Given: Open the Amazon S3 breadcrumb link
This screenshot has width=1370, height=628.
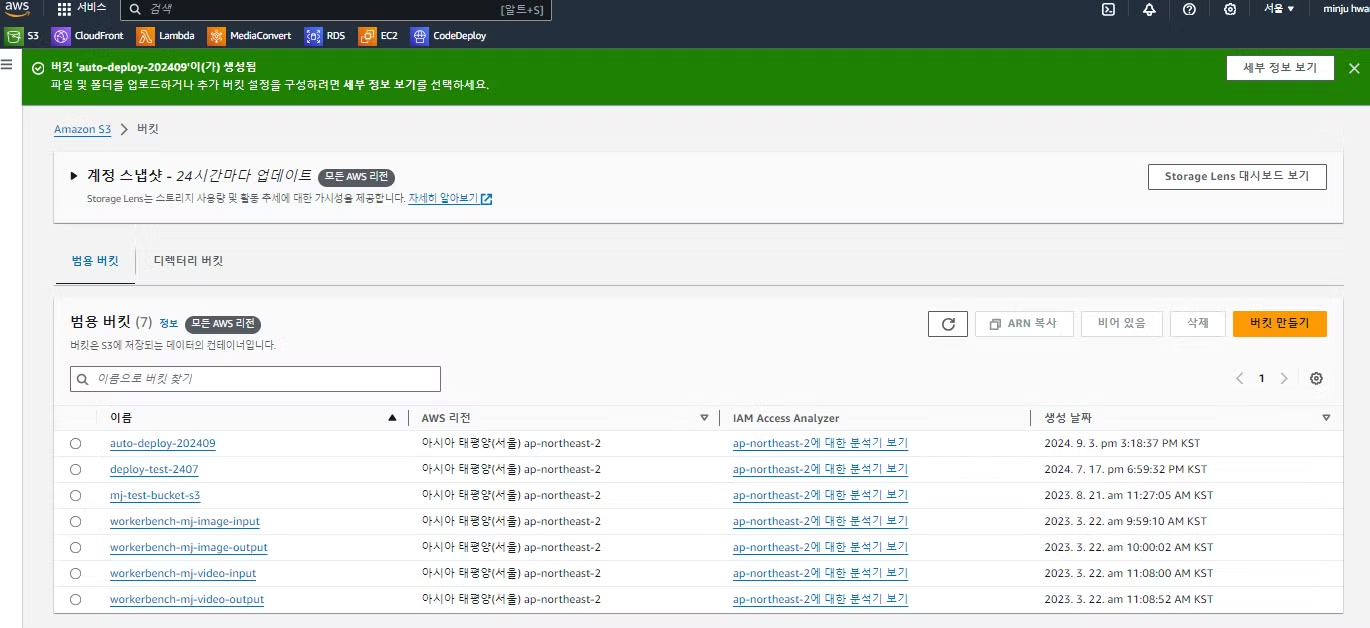Looking at the screenshot, I should [x=82, y=129].
